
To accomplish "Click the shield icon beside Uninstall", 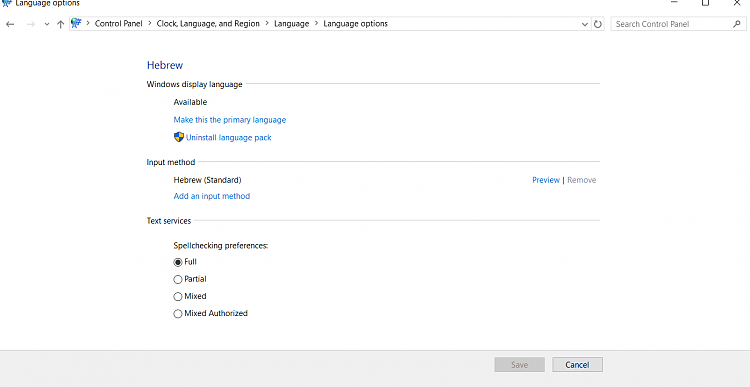I will pos(179,137).
